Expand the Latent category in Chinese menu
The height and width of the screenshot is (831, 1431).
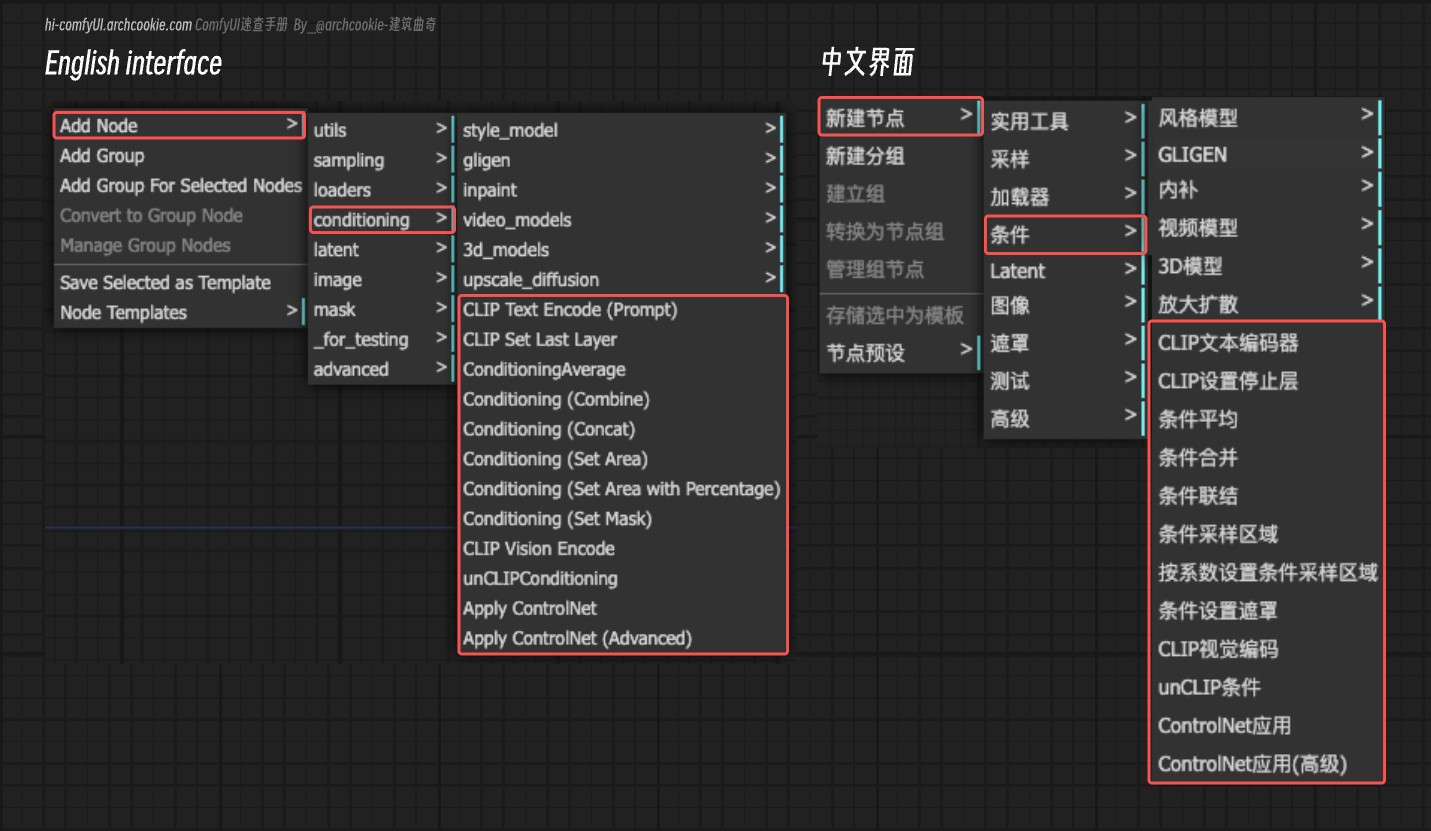coord(1065,271)
